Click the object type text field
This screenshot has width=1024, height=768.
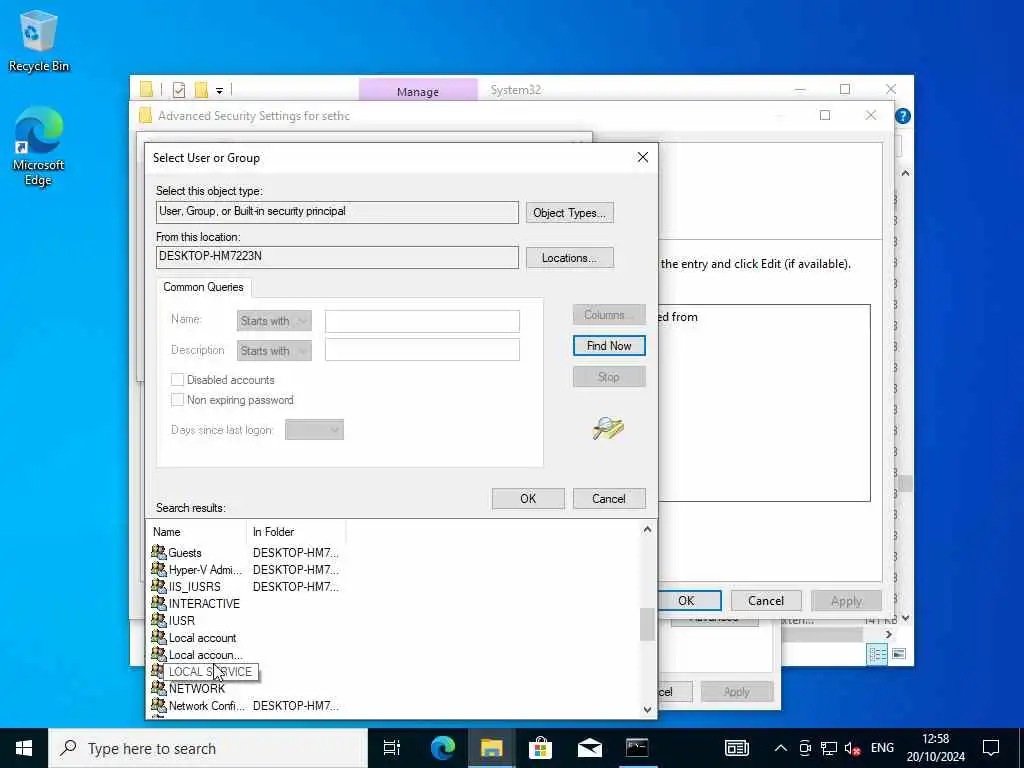point(338,212)
